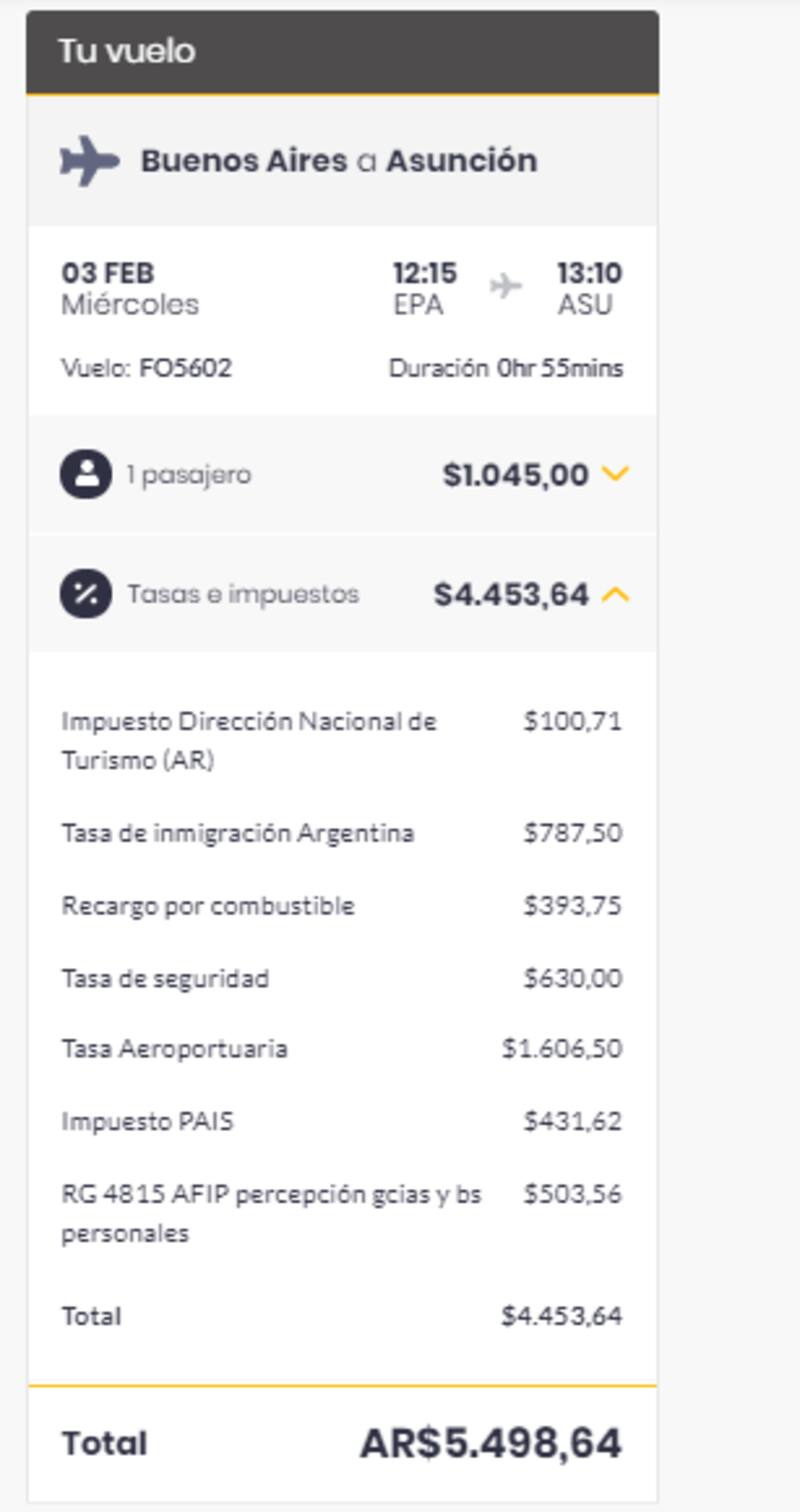Expand the 1 pasajero price breakdown chevron

tap(616, 474)
